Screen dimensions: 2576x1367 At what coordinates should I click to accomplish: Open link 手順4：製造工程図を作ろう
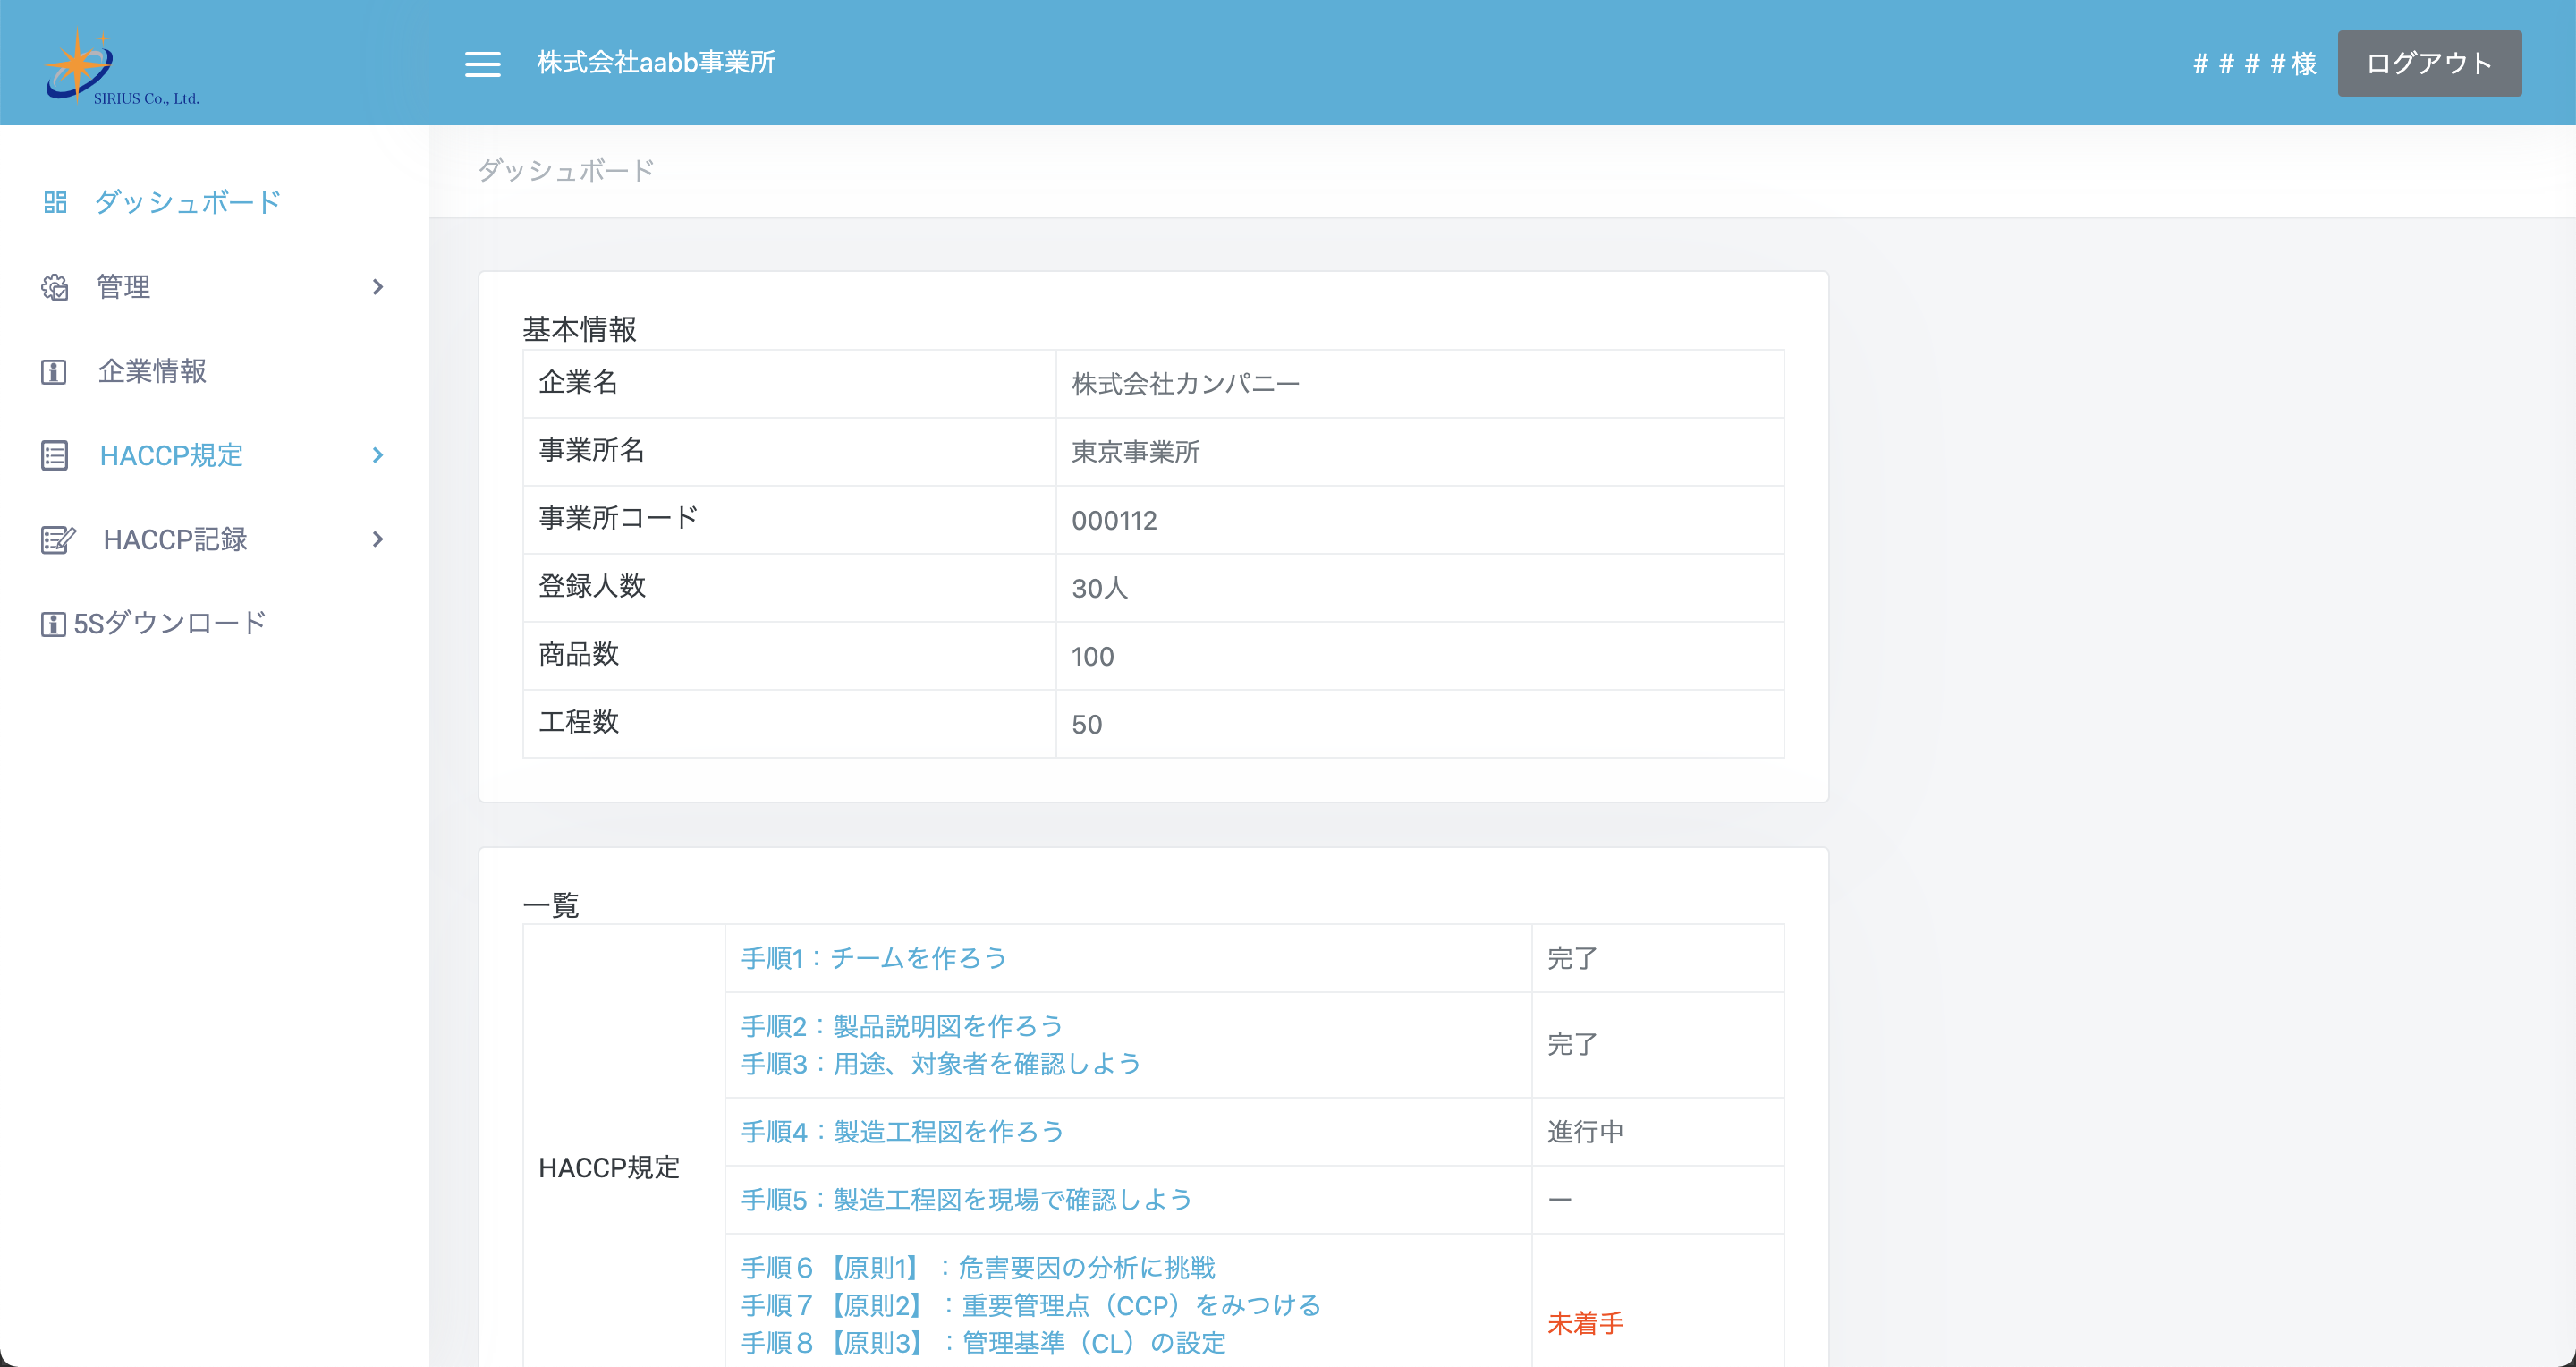(902, 1132)
